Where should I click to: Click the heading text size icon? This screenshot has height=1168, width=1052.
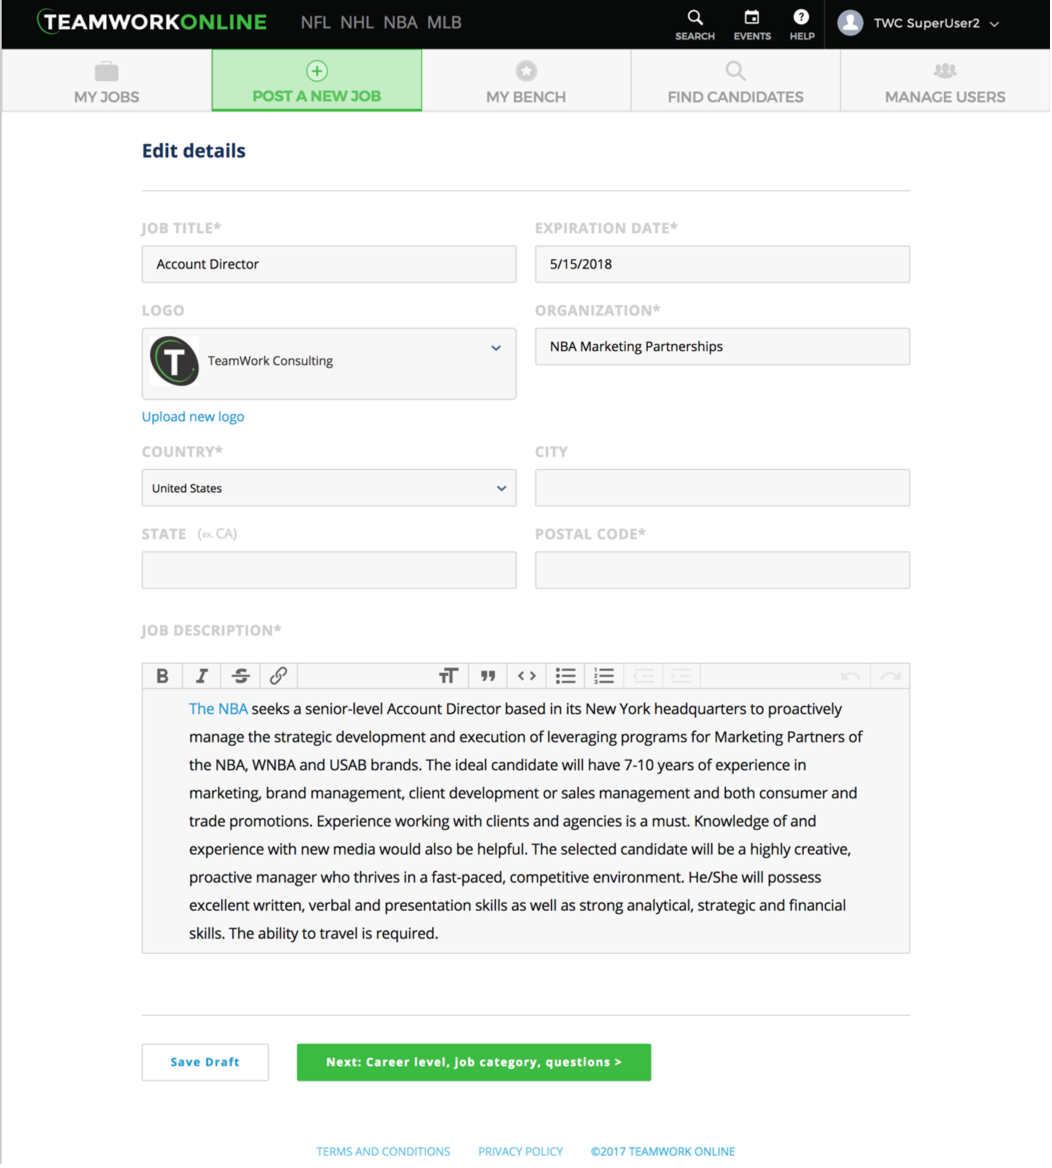click(448, 676)
